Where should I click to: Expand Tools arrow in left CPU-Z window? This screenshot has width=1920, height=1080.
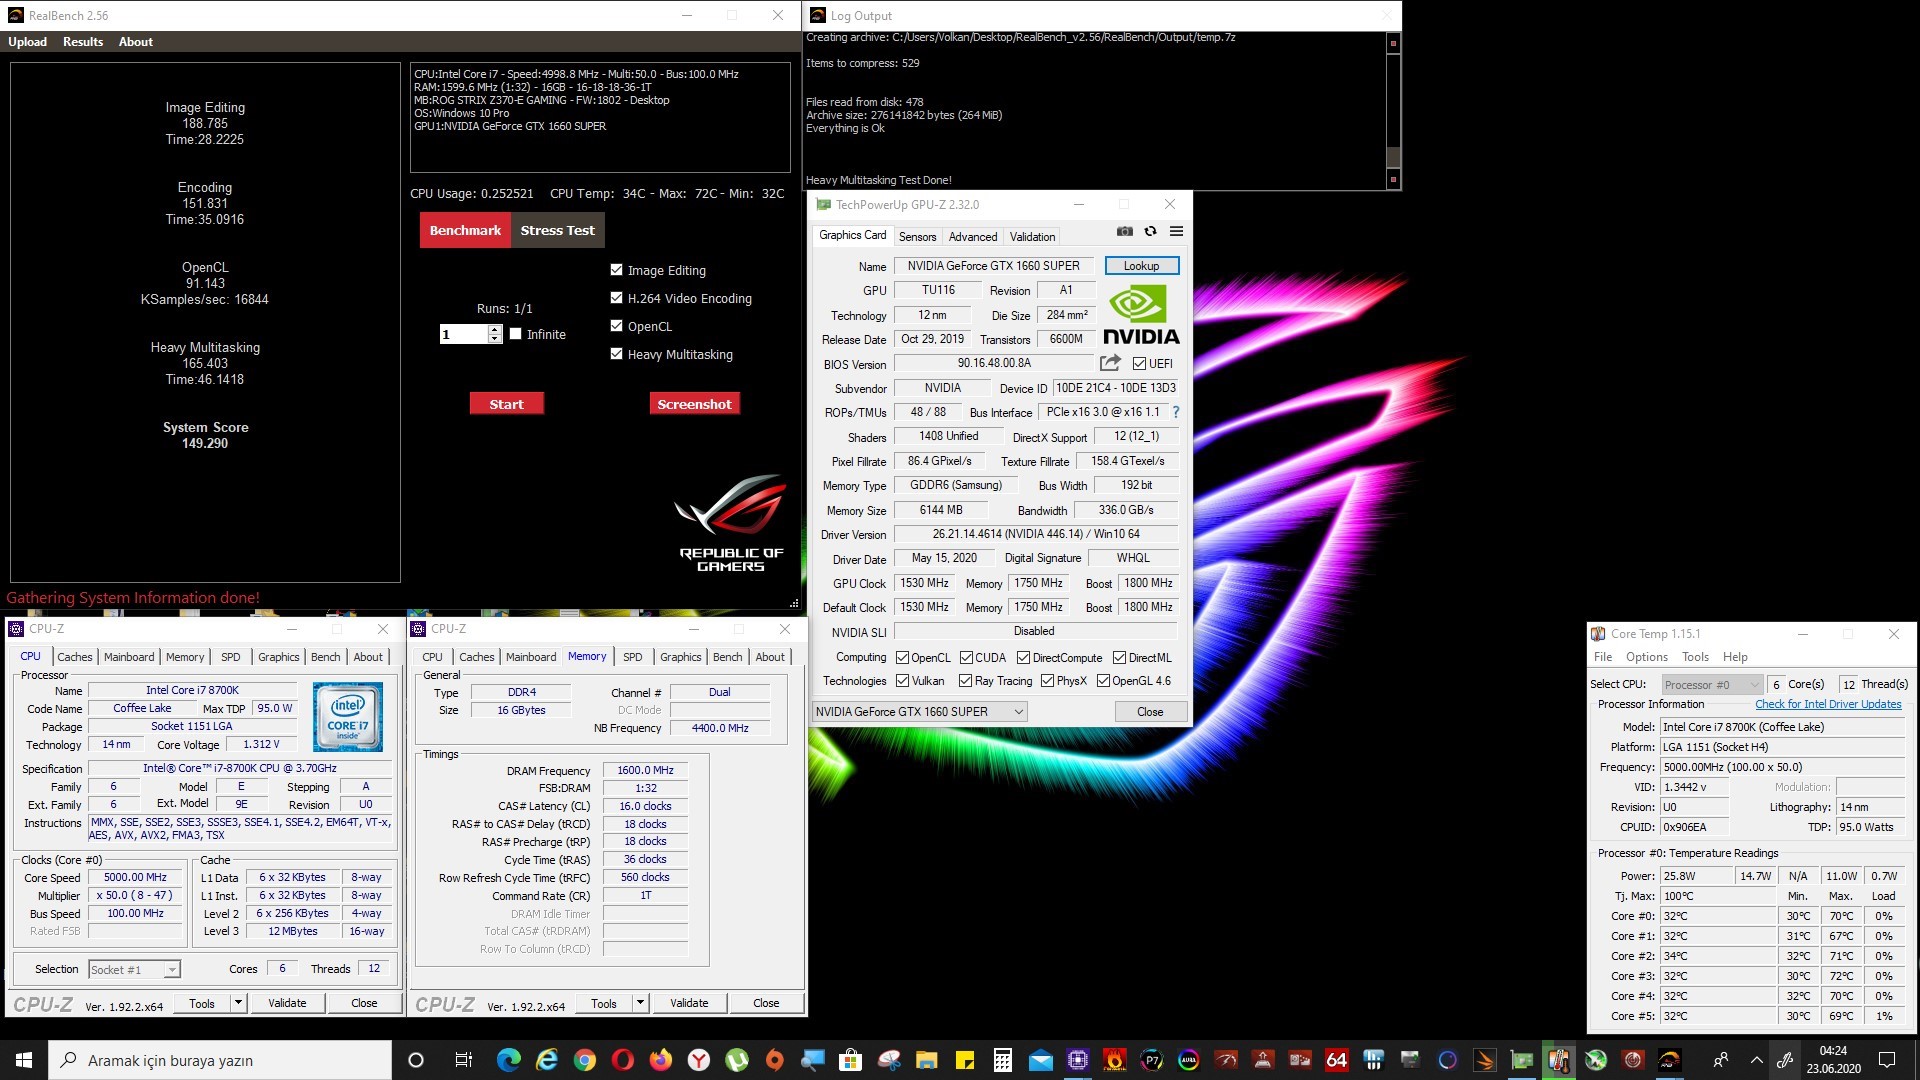238,1003
